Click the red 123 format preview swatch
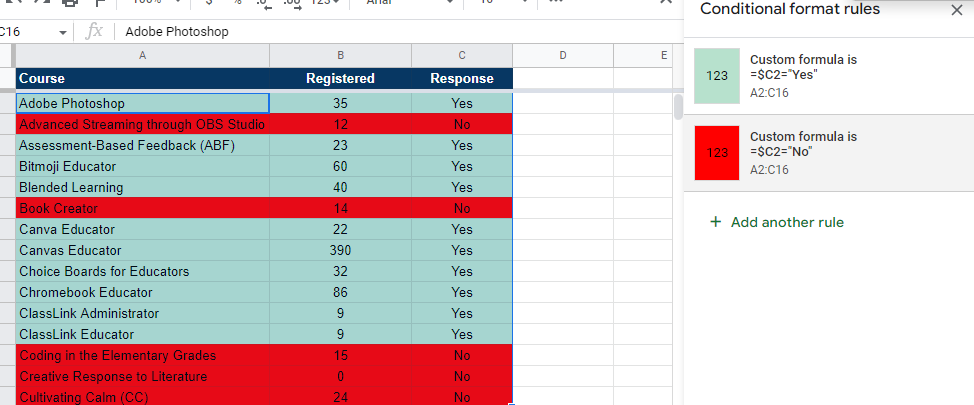 (717, 153)
